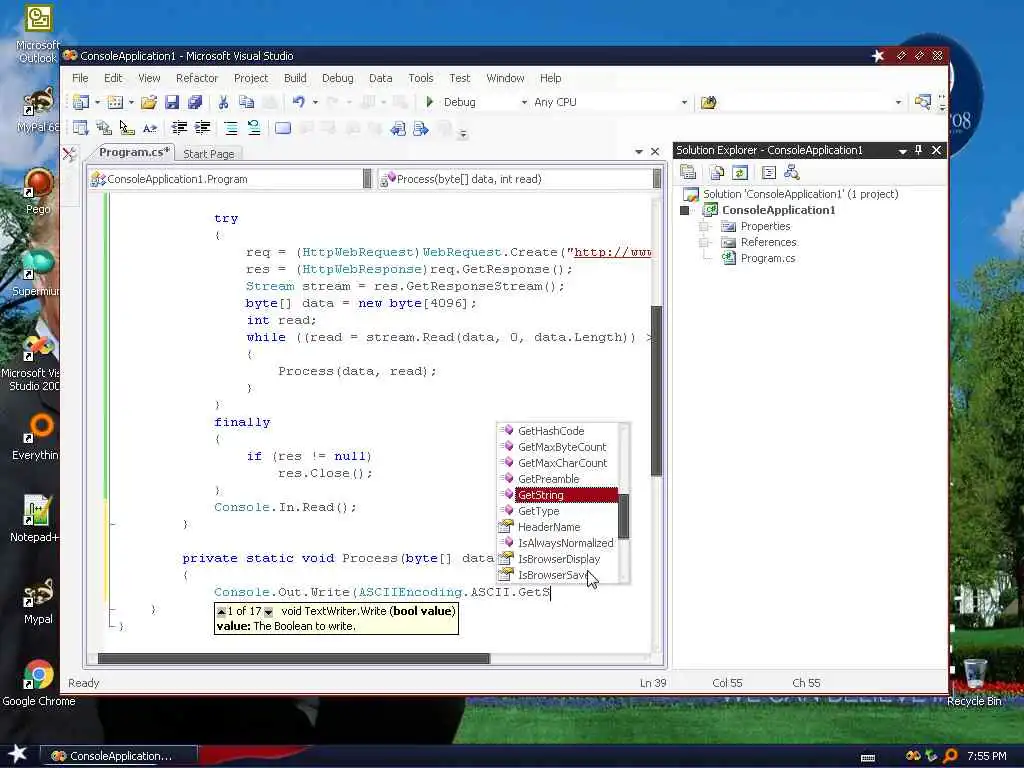Open the Window menu
Screen dimensions: 1024x768
point(505,78)
